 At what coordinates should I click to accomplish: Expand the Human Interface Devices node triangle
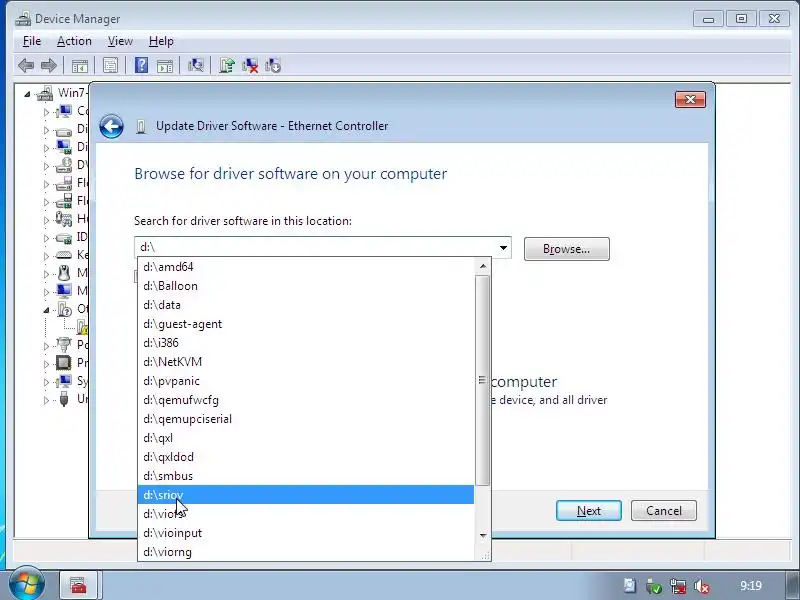click(x=46, y=220)
